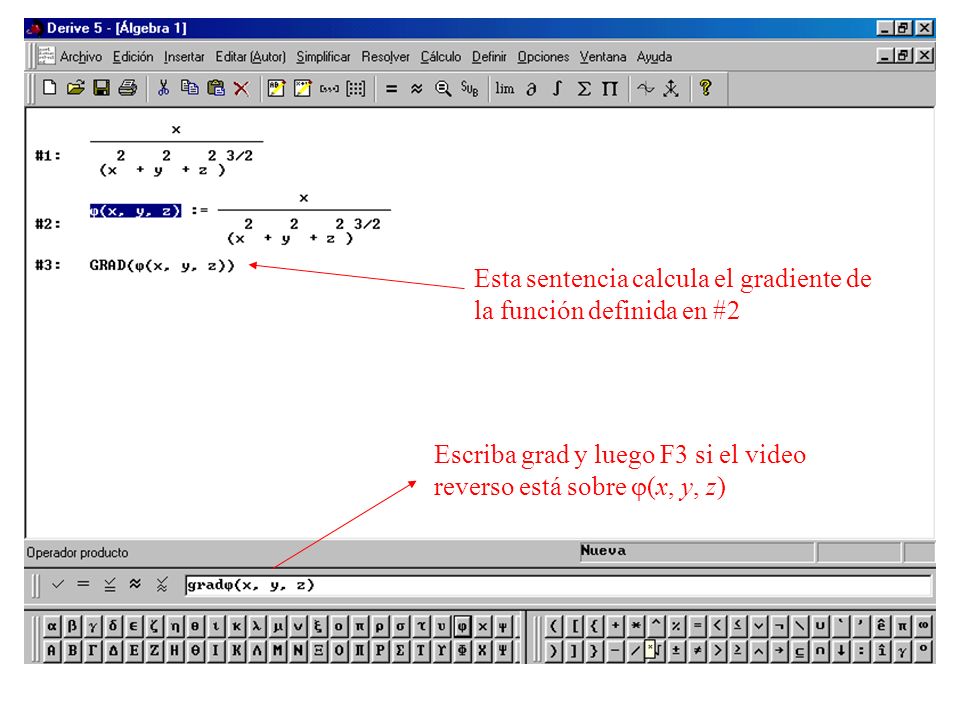The image size is (960, 720).
Task: Click the Author expression icon
Action: pyautogui.click(x=302, y=88)
